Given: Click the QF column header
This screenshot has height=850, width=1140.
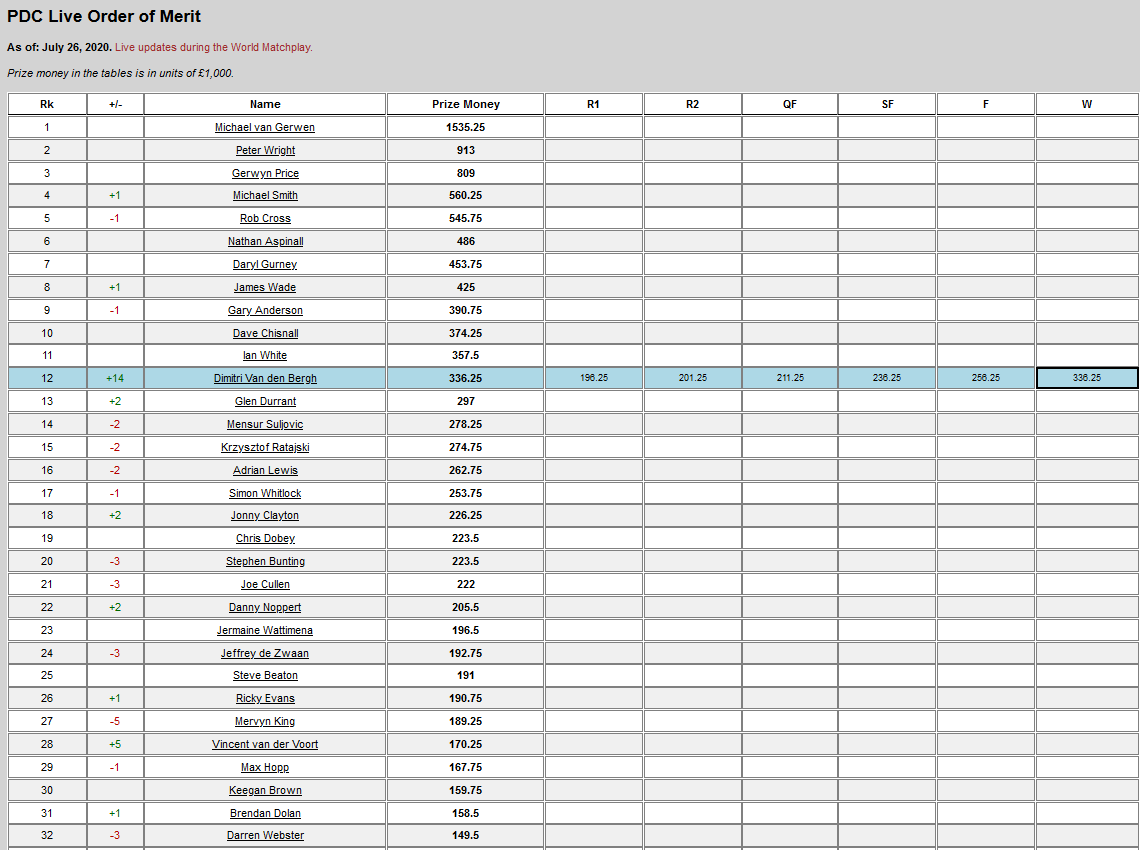Looking at the screenshot, I should pos(790,104).
